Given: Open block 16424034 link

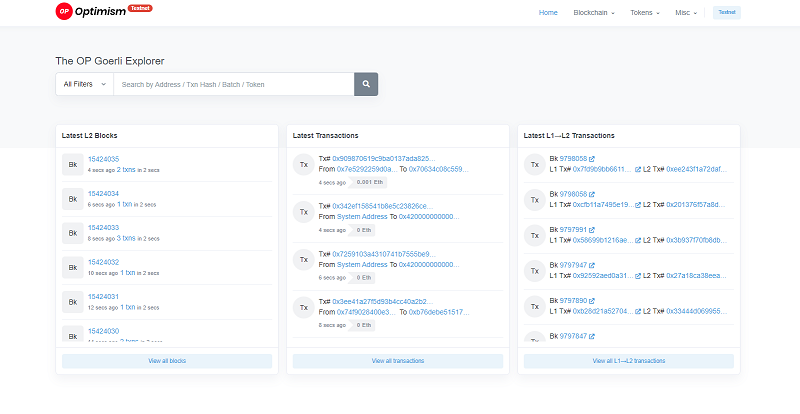Looking at the screenshot, I should point(103,193).
